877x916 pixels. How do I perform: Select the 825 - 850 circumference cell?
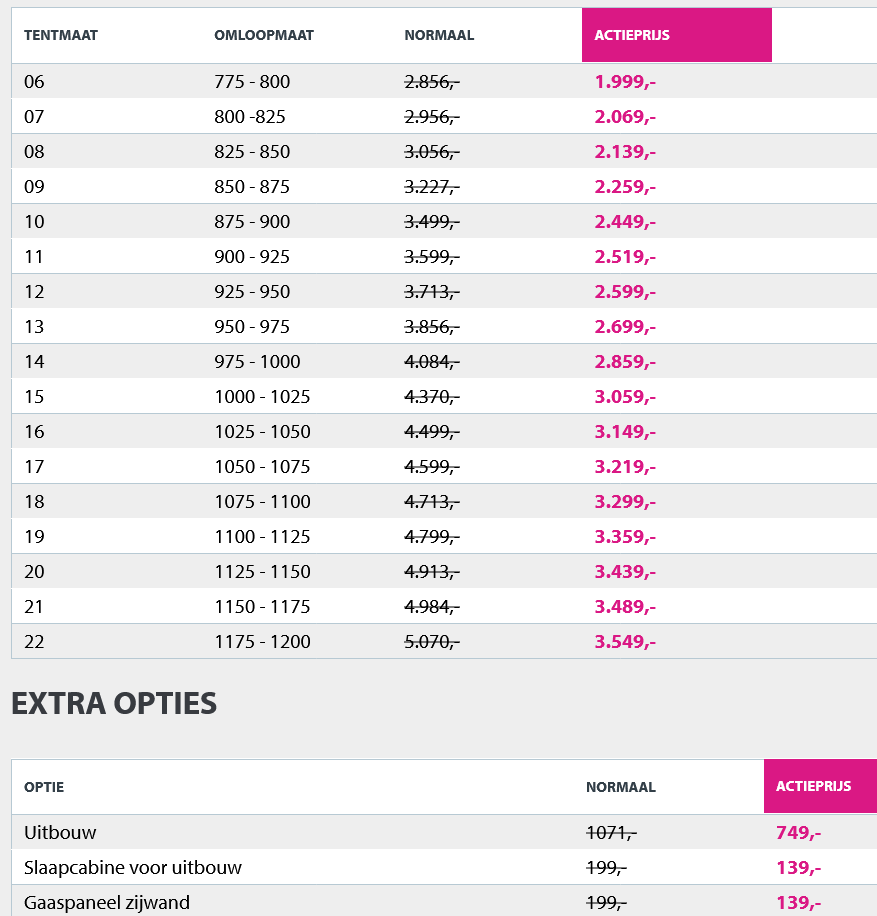pos(252,152)
